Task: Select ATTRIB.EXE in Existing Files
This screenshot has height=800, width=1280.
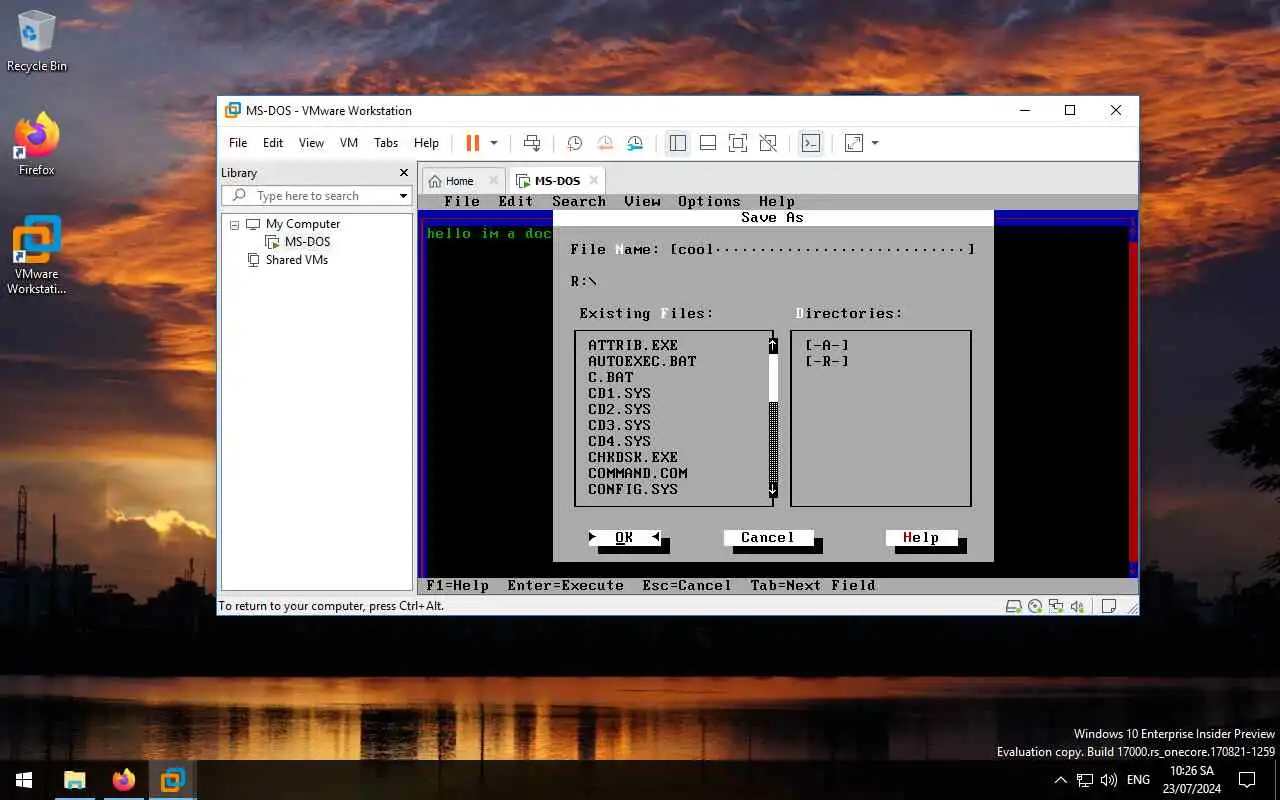Action: click(633, 345)
